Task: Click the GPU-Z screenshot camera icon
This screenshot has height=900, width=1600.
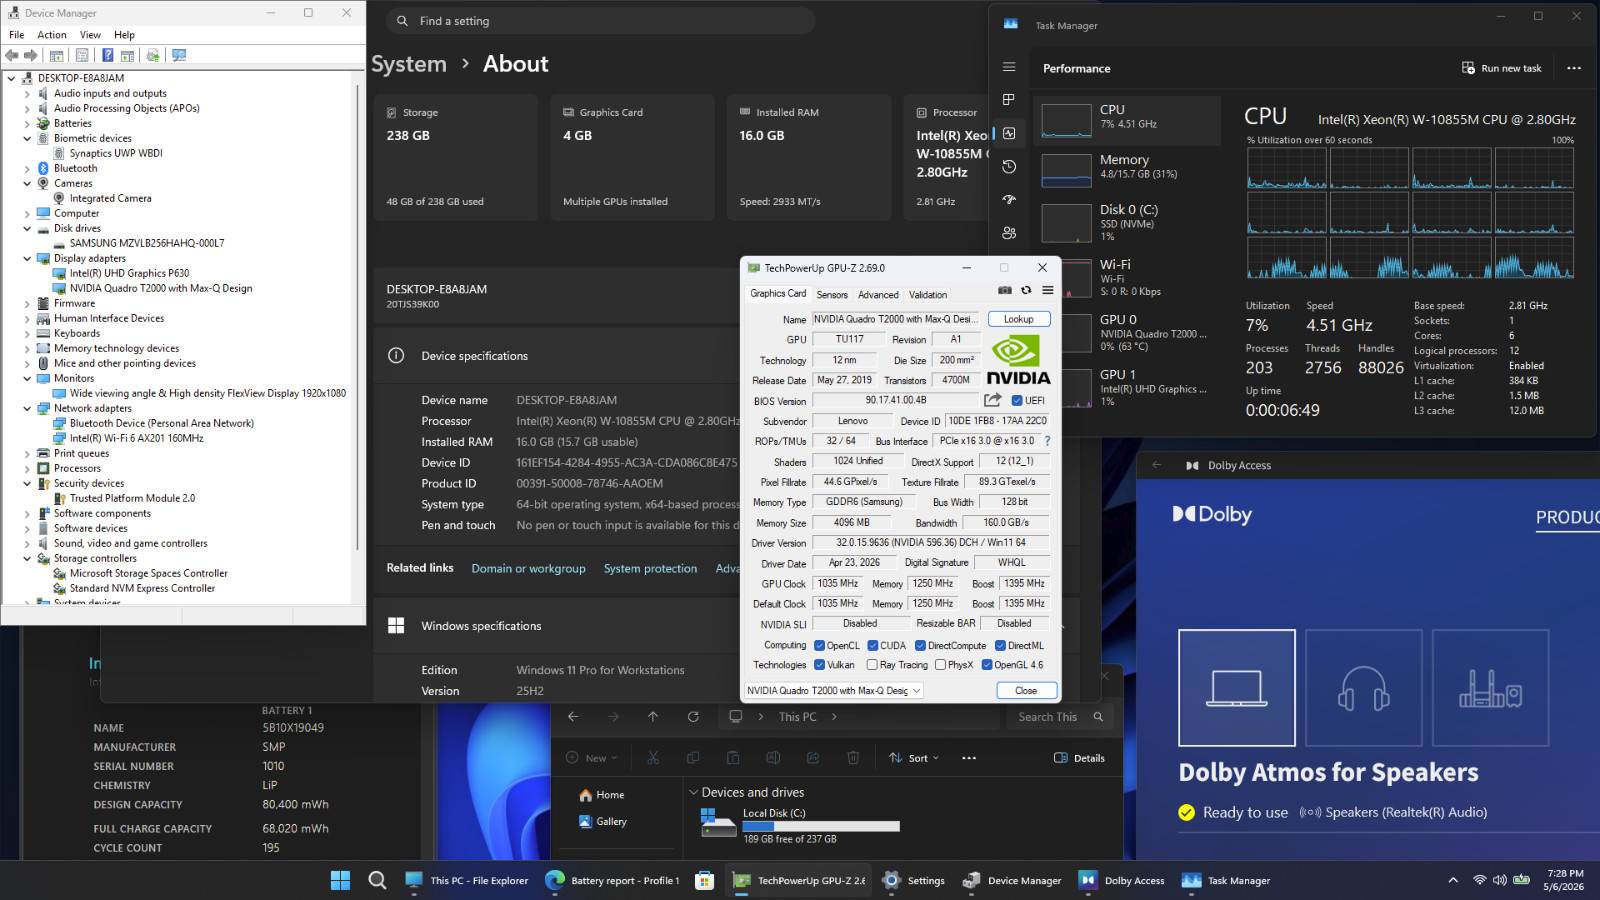Action: pyautogui.click(x=1005, y=290)
